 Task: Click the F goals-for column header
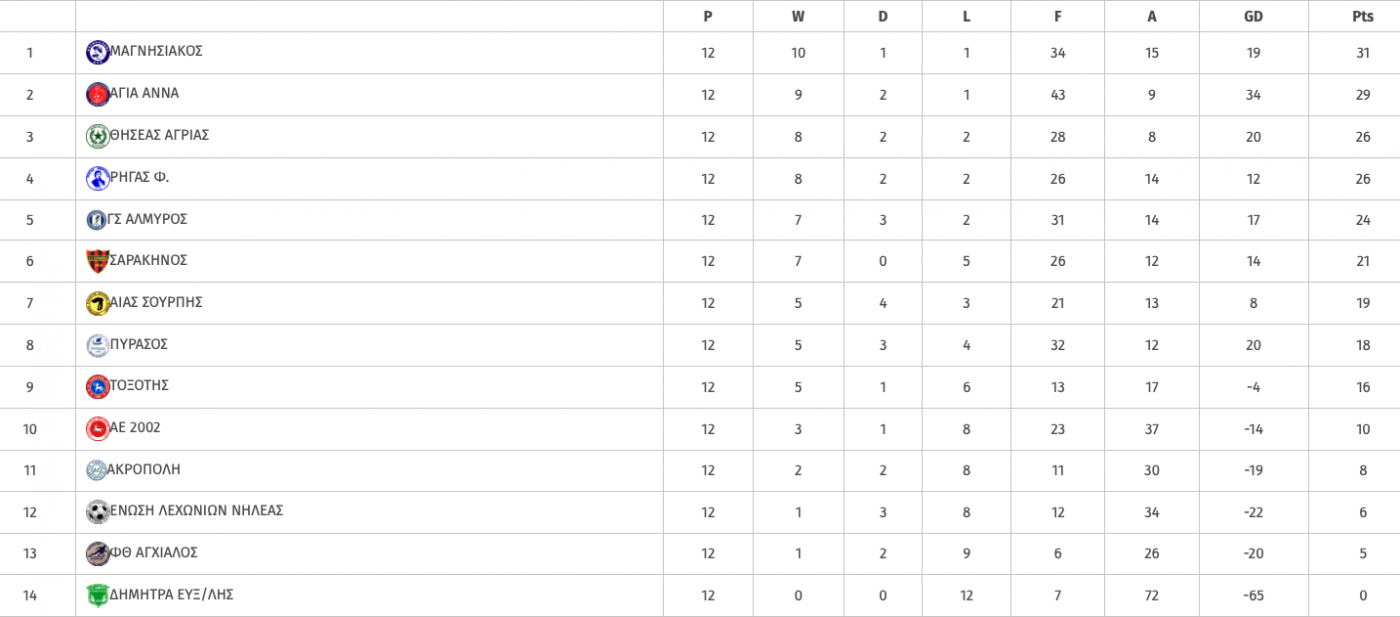1057,16
